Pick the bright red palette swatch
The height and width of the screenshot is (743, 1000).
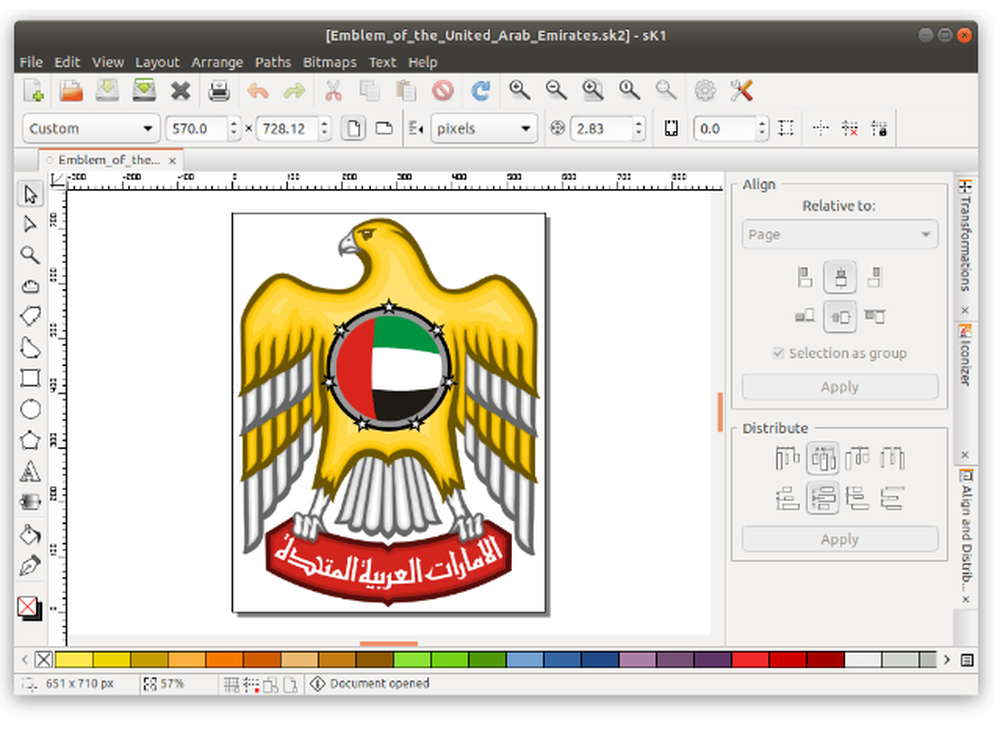coord(750,659)
